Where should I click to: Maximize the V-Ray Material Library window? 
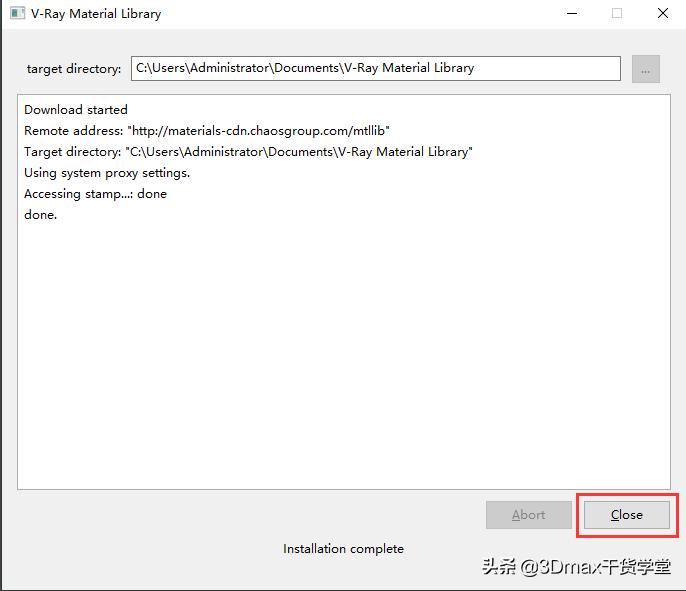click(617, 14)
